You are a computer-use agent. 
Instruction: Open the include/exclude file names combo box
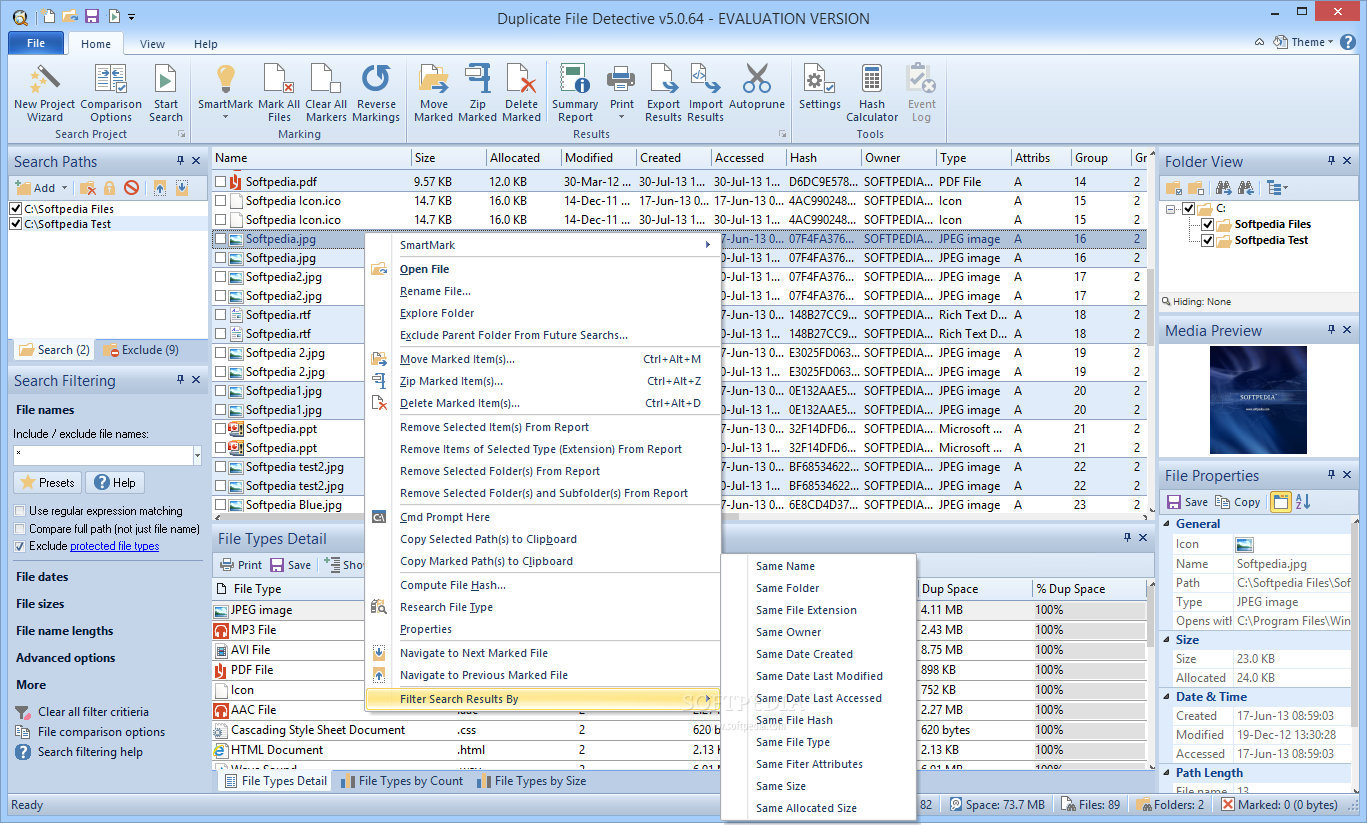[197, 455]
